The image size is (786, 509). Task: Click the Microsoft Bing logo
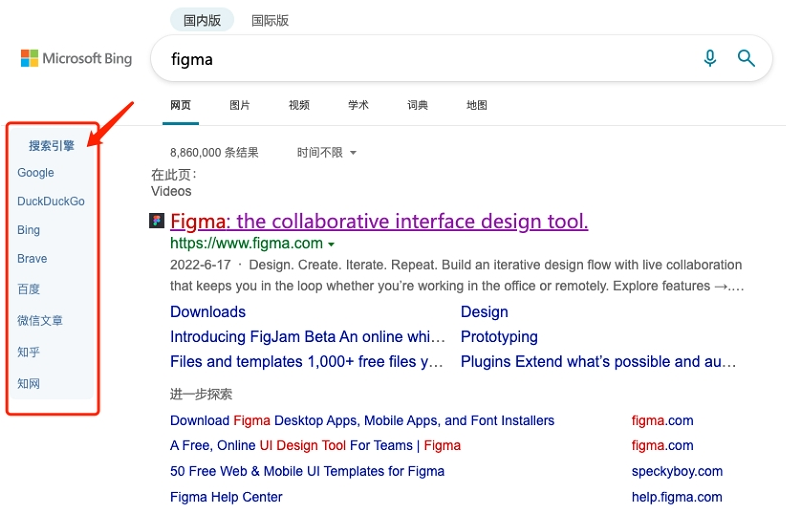[76, 58]
